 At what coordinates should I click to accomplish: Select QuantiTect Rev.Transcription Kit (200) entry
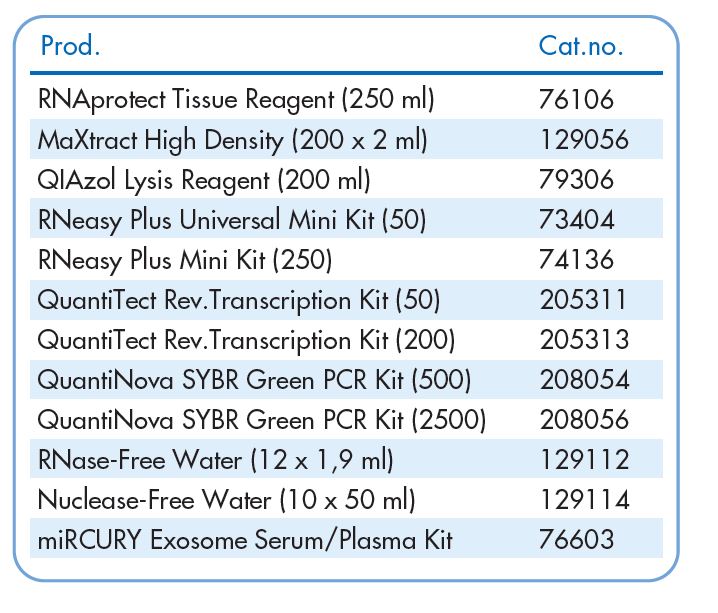(246, 339)
